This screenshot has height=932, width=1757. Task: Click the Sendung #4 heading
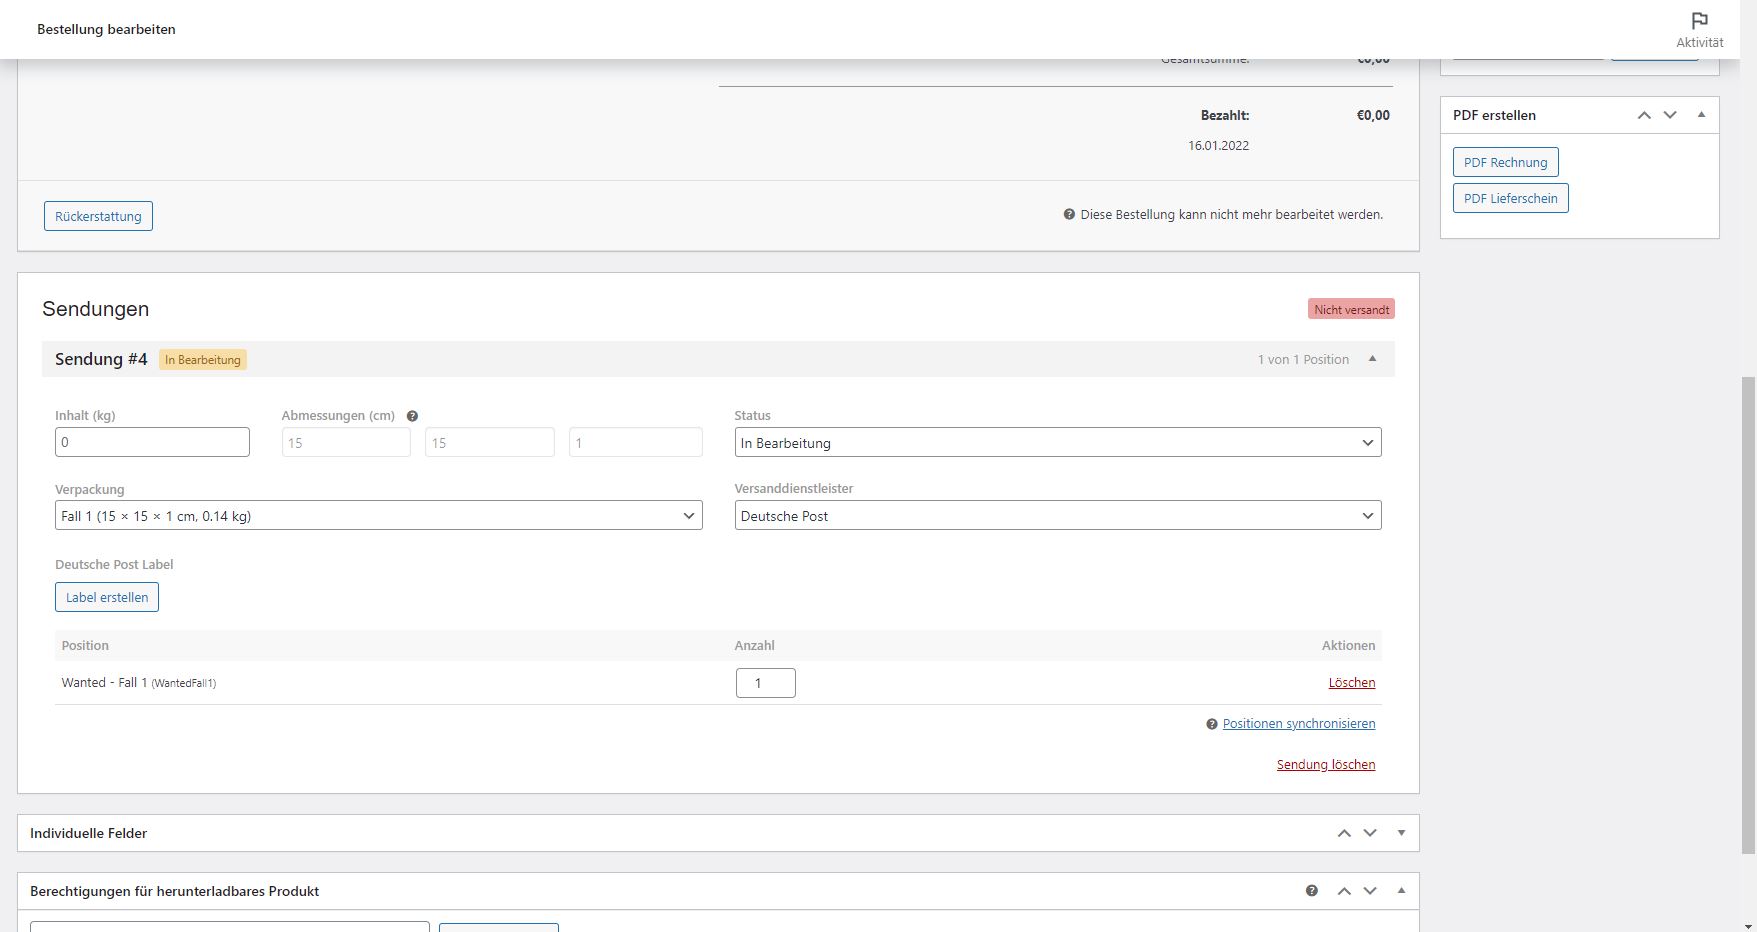(x=101, y=359)
